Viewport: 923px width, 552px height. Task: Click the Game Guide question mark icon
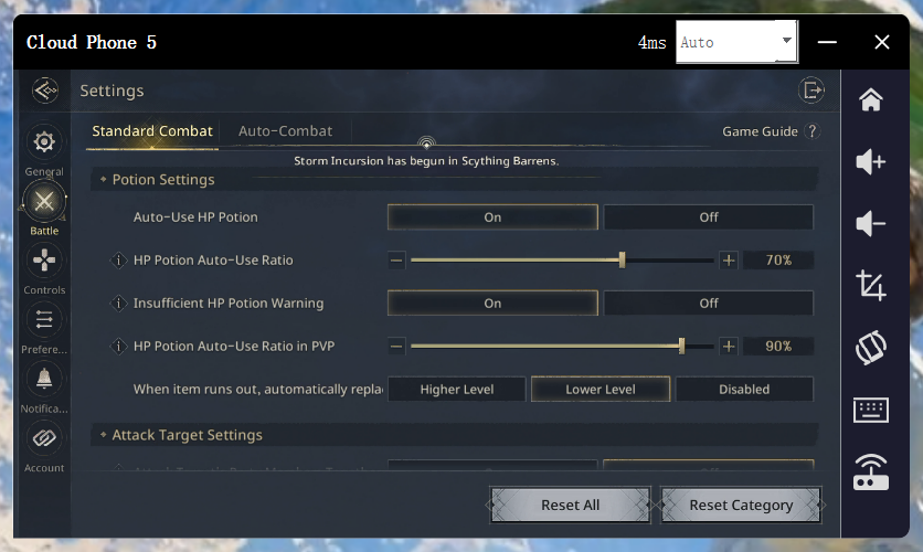pos(812,131)
